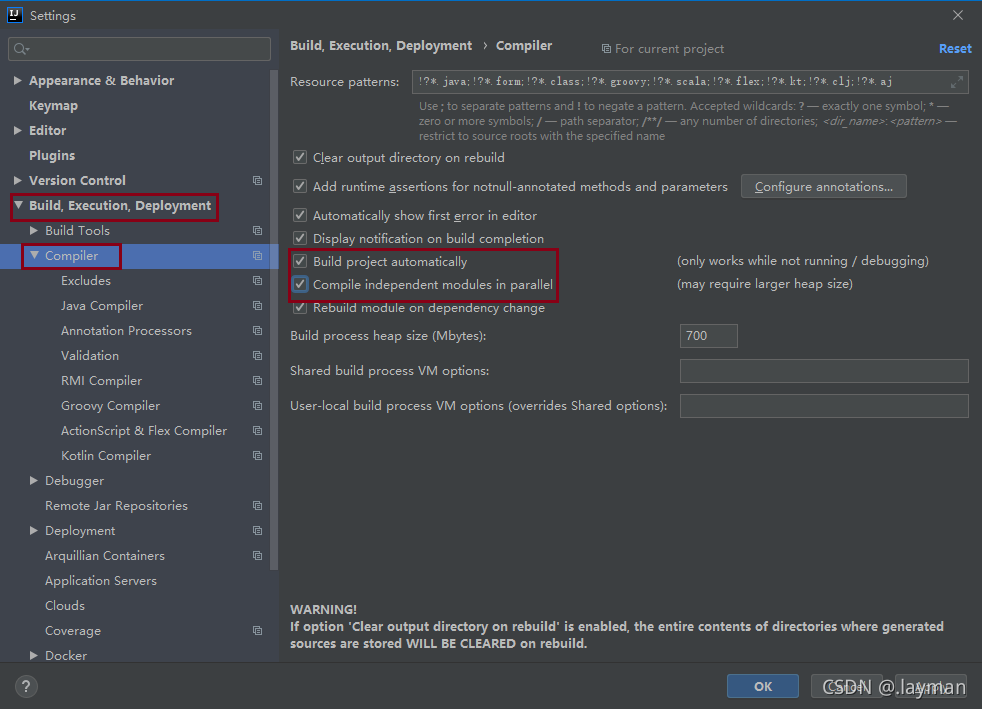The image size is (982, 709).
Task: Open the Clouds settings page
Action: (65, 606)
